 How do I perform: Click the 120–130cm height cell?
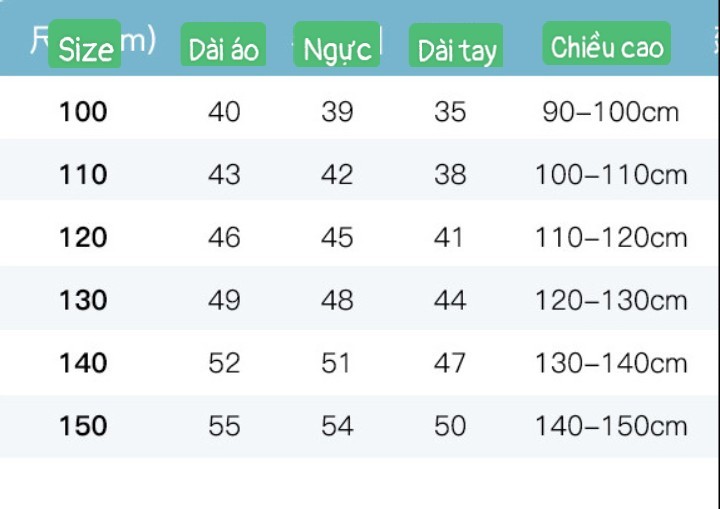(611, 300)
